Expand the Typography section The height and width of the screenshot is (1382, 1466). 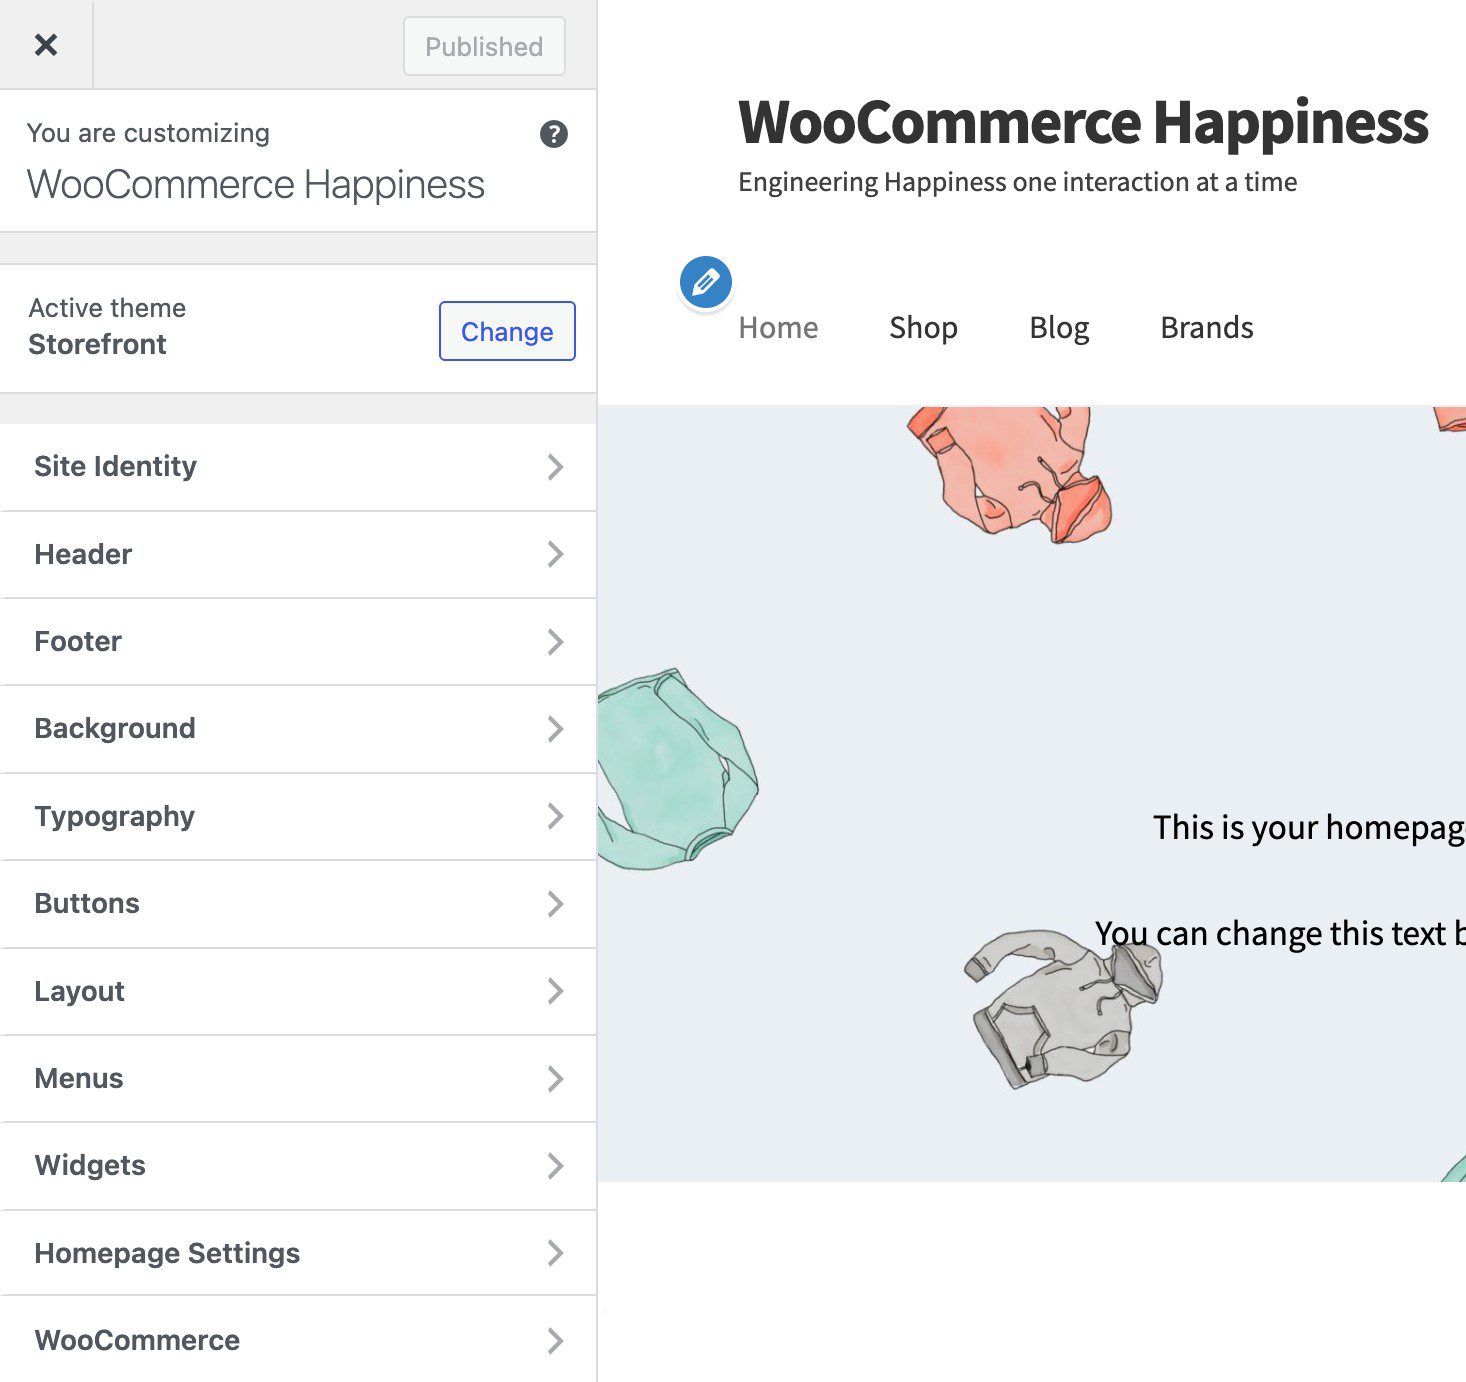tap(298, 817)
